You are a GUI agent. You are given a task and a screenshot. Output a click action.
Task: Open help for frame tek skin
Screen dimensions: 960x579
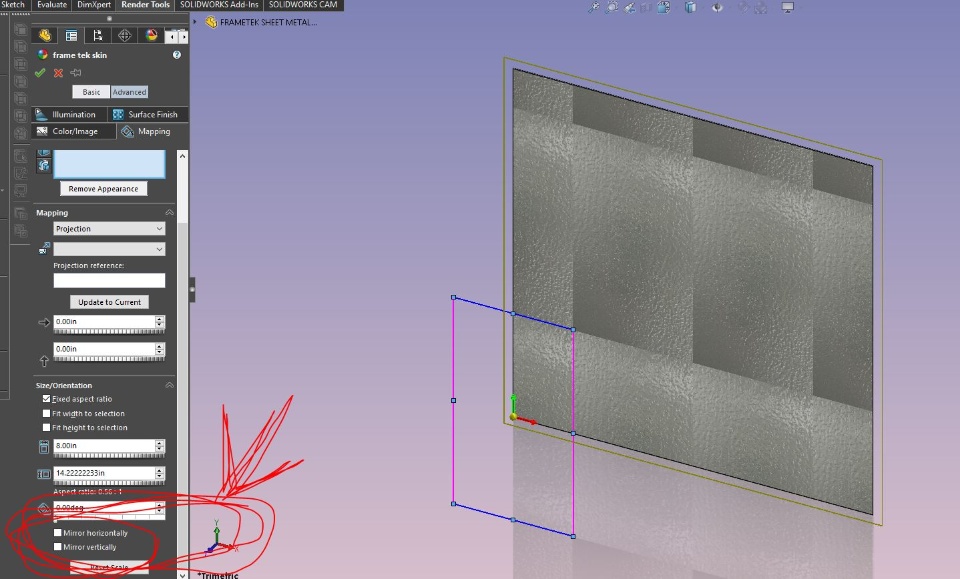pos(176,55)
